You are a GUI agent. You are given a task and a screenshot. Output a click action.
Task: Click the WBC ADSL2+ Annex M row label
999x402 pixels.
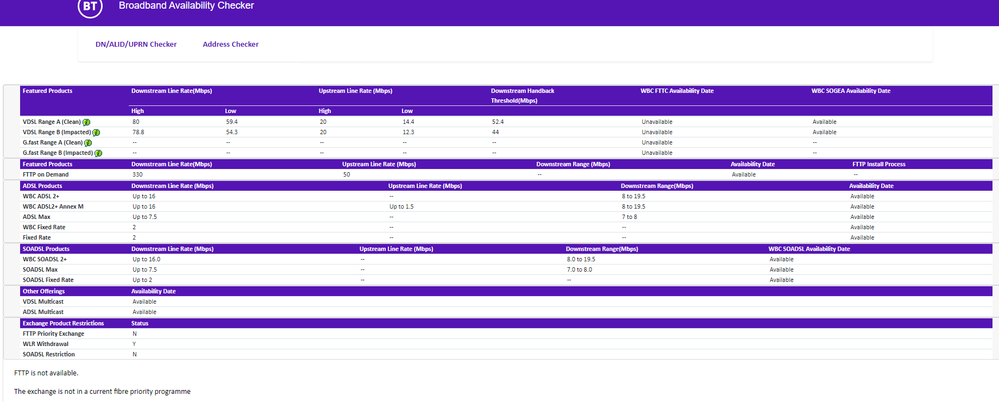pos(52,206)
